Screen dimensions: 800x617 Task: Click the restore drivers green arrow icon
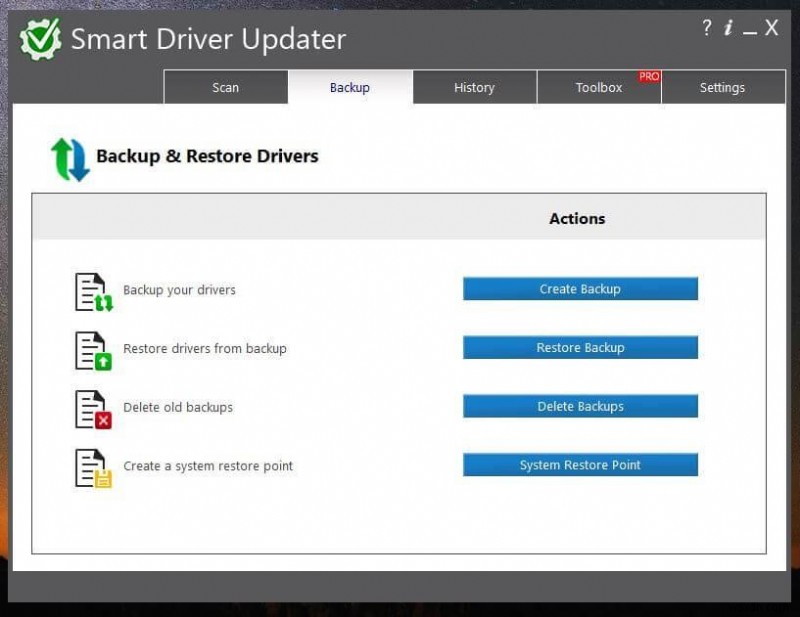(90, 348)
